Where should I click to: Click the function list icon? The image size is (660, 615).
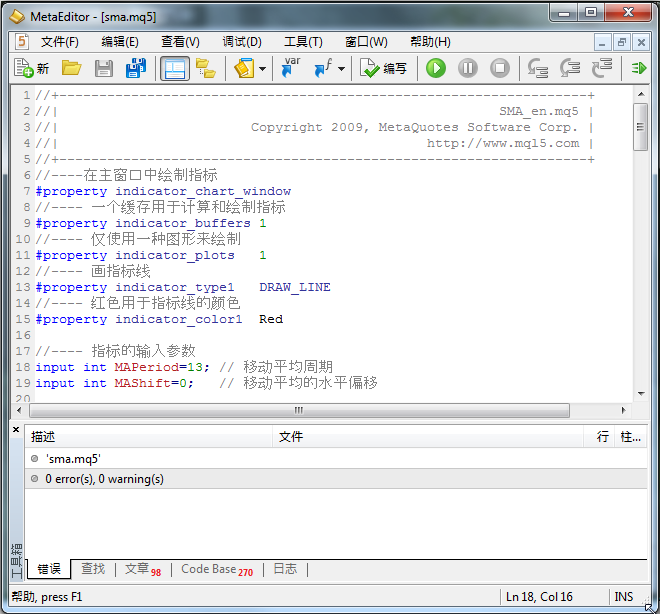323,68
